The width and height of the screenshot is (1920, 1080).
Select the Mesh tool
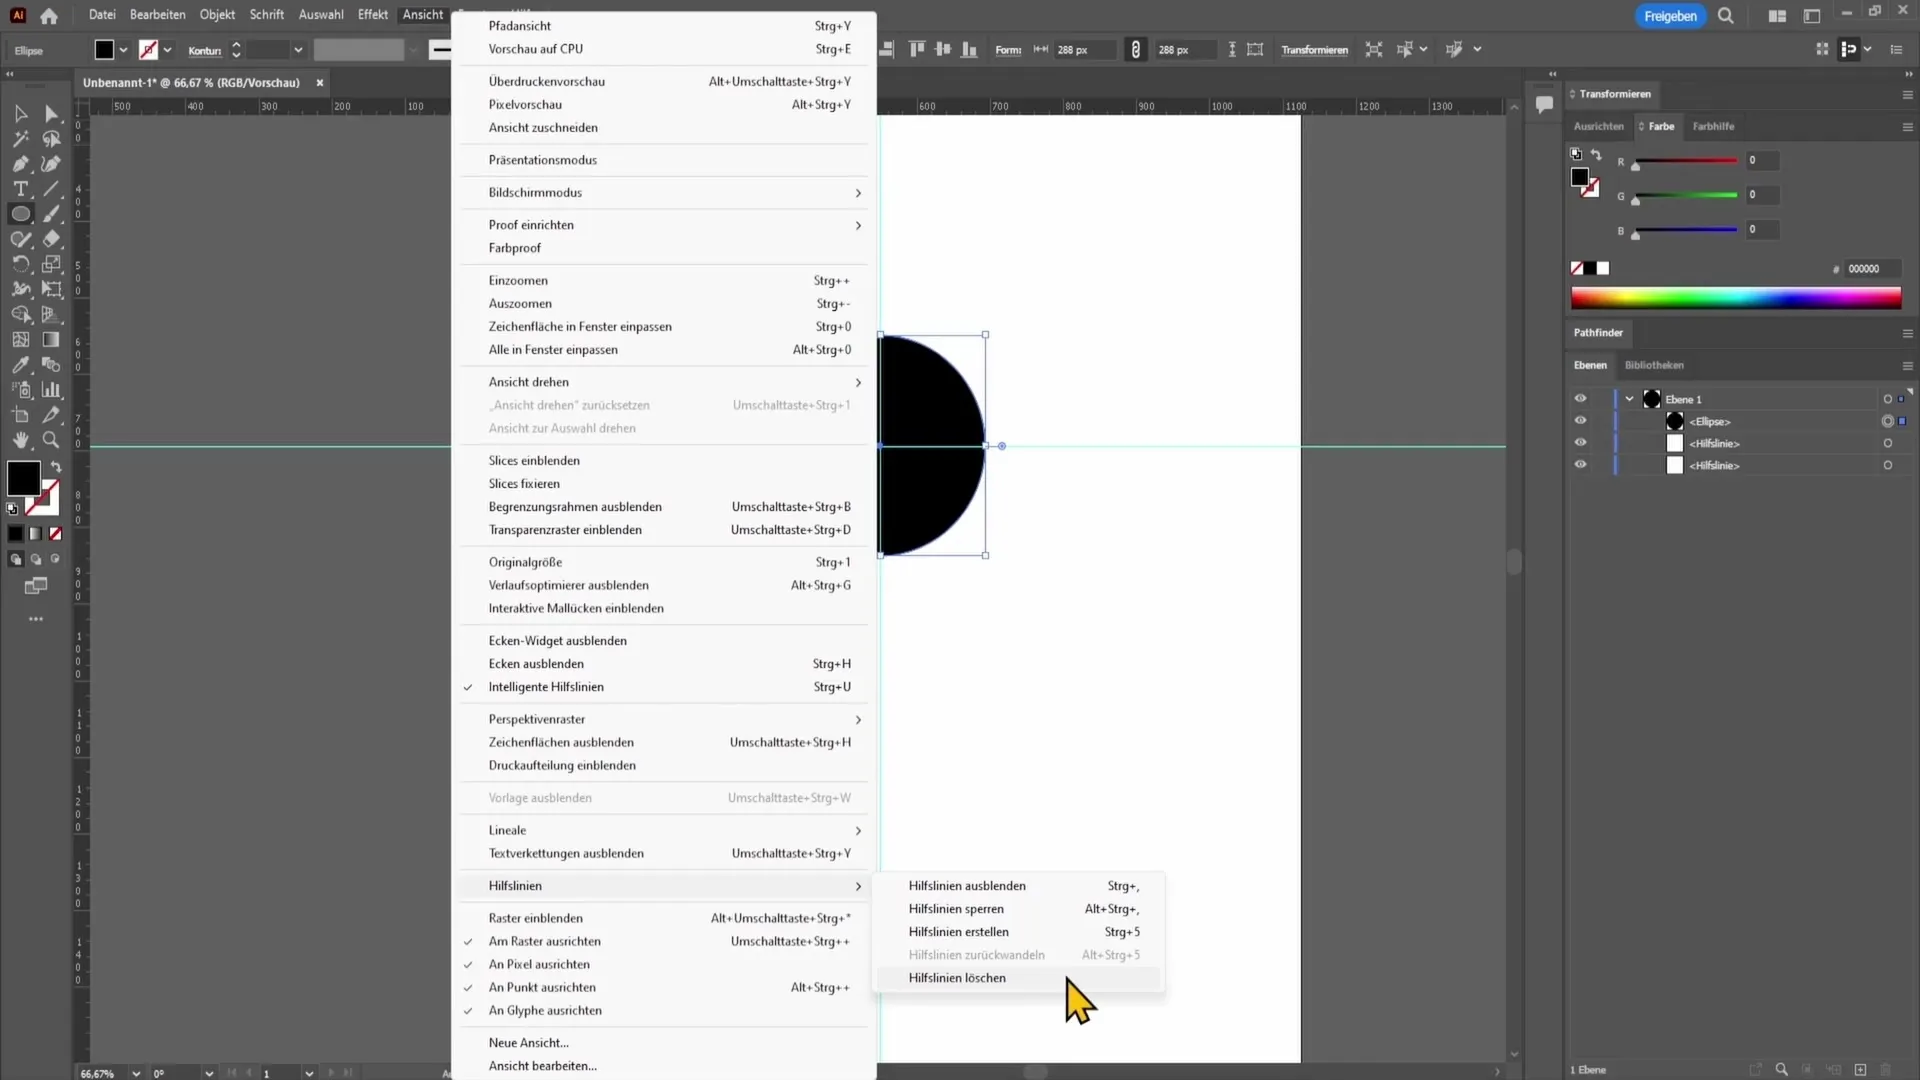[x=20, y=340]
